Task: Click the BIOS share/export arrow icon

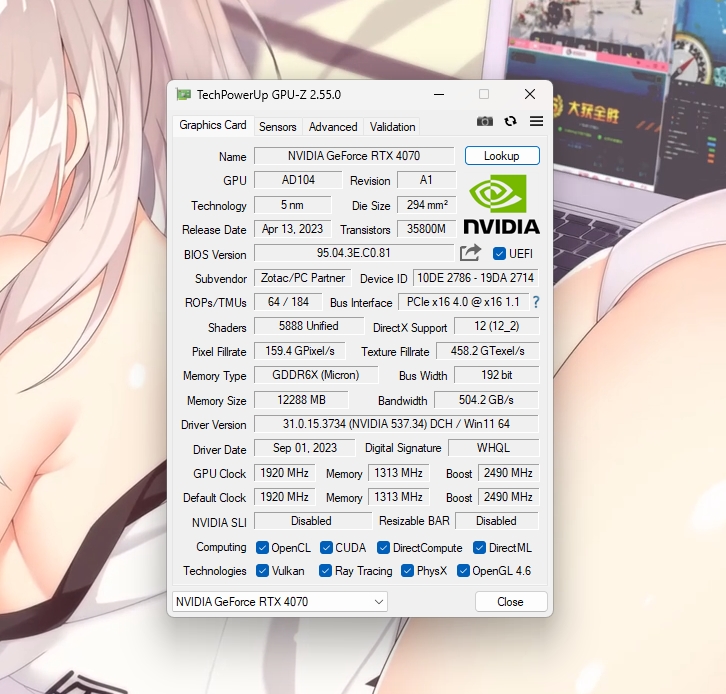Action: click(470, 253)
